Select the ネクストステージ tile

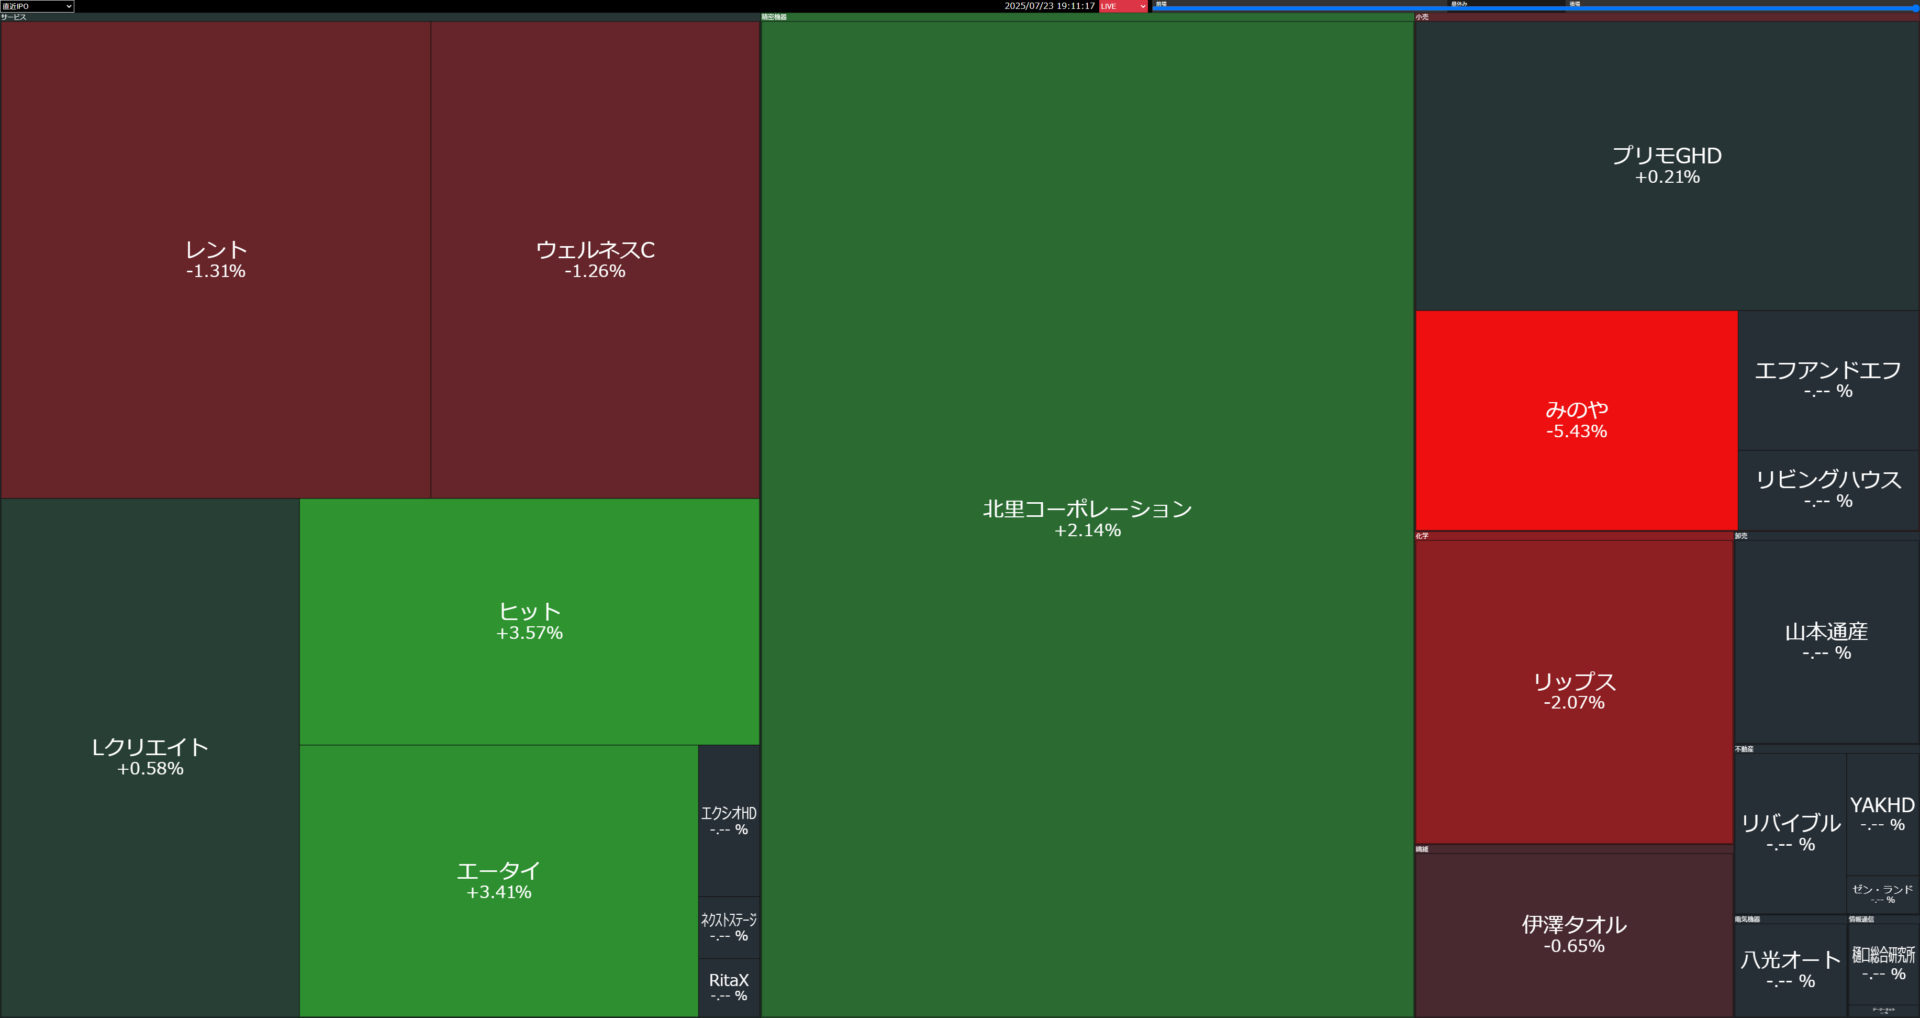(729, 928)
